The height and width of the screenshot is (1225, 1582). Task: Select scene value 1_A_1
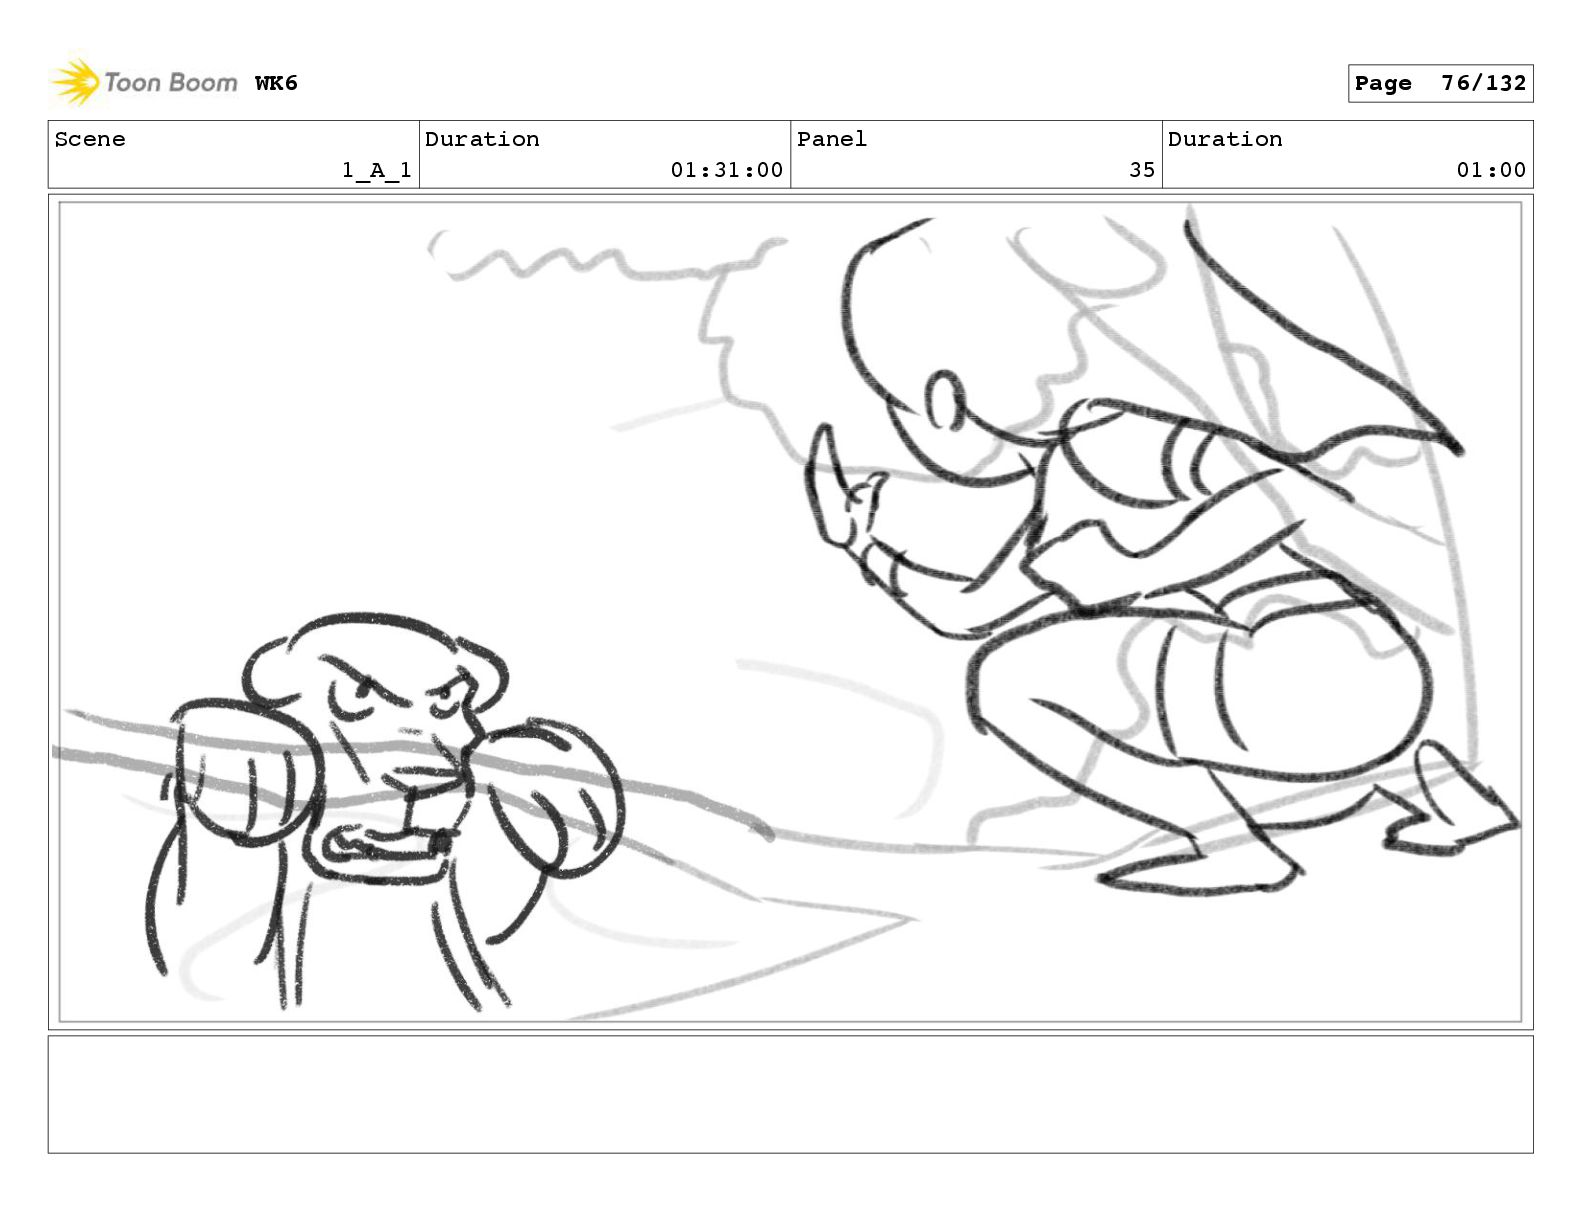(377, 170)
